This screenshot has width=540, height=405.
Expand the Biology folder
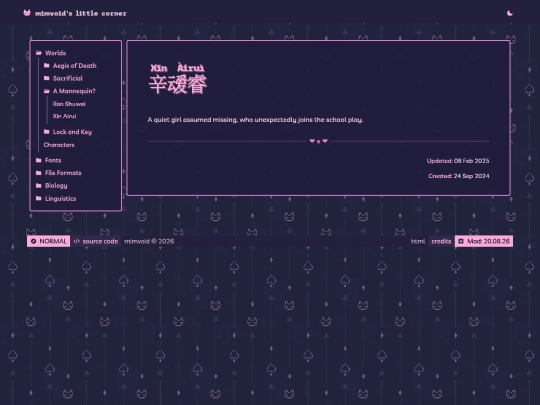39,186
